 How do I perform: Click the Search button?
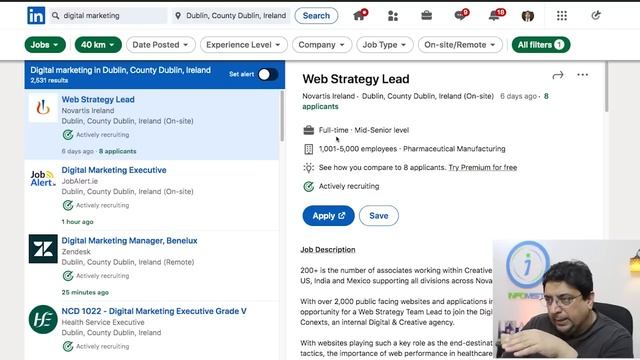pyautogui.click(x=316, y=16)
